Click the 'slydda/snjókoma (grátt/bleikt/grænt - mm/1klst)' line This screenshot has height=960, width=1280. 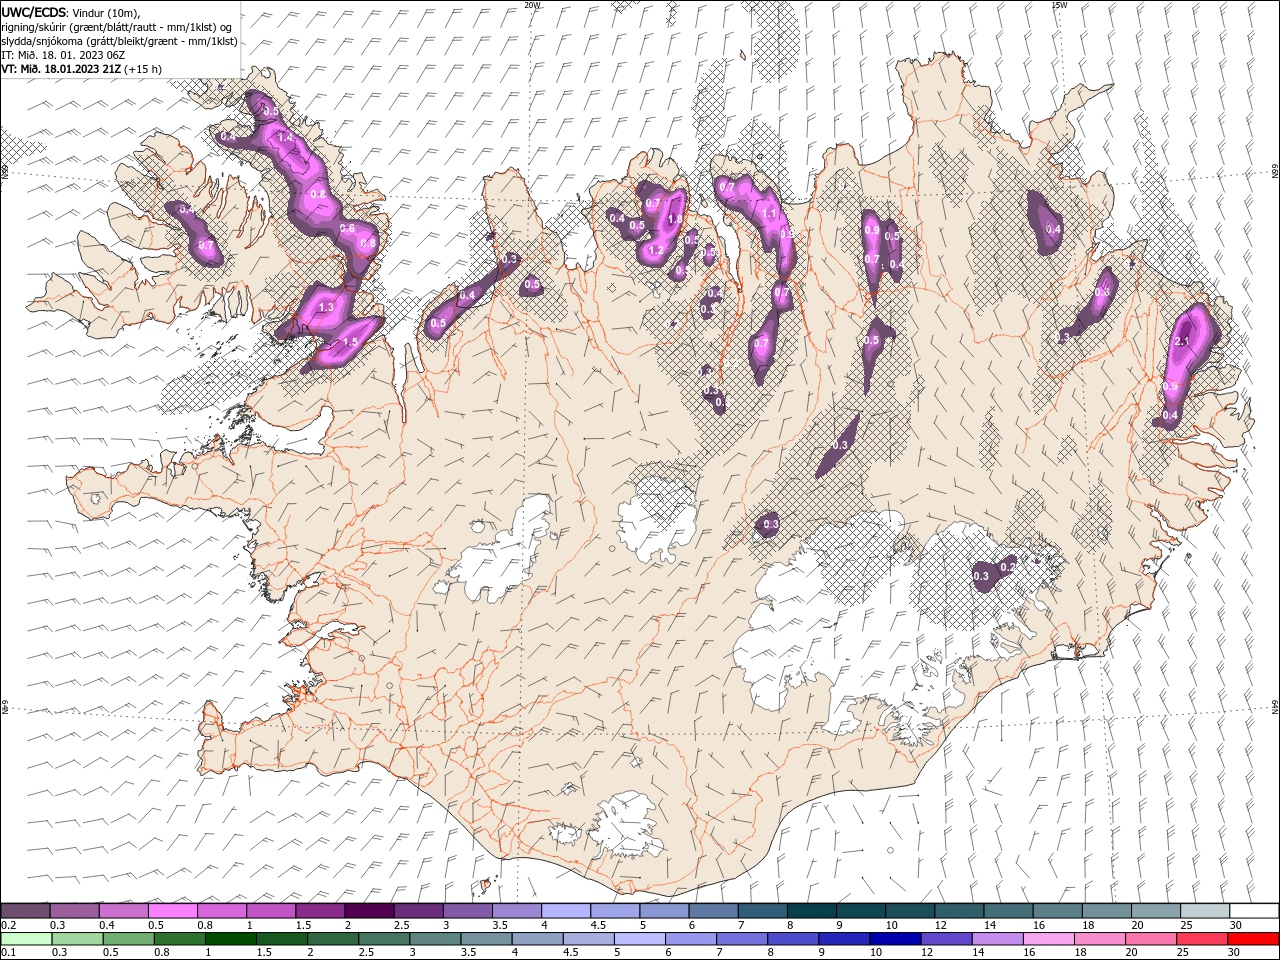(x=119, y=41)
